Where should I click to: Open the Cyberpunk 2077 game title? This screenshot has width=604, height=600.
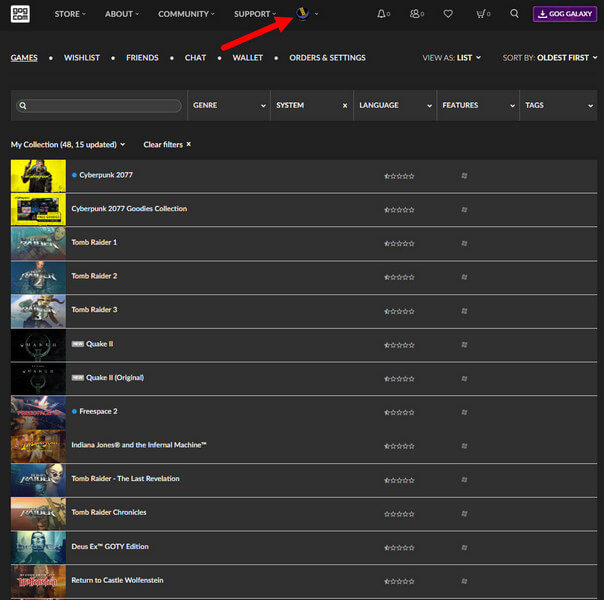click(106, 175)
